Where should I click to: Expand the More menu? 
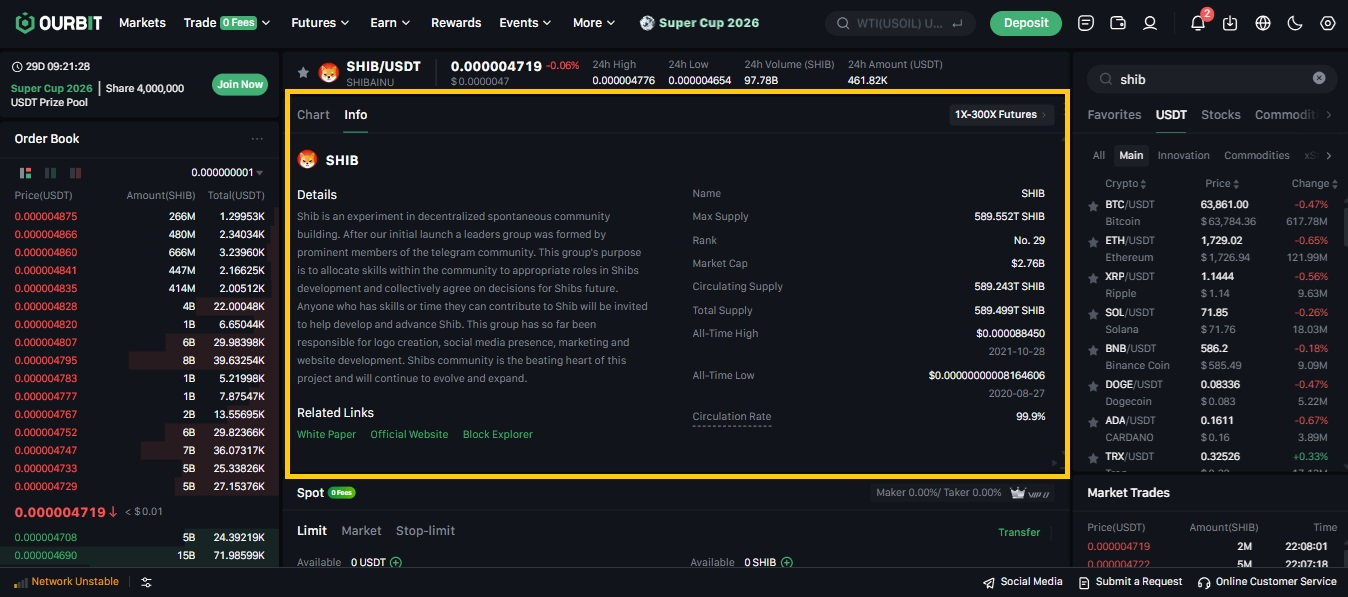click(x=594, y=22)
